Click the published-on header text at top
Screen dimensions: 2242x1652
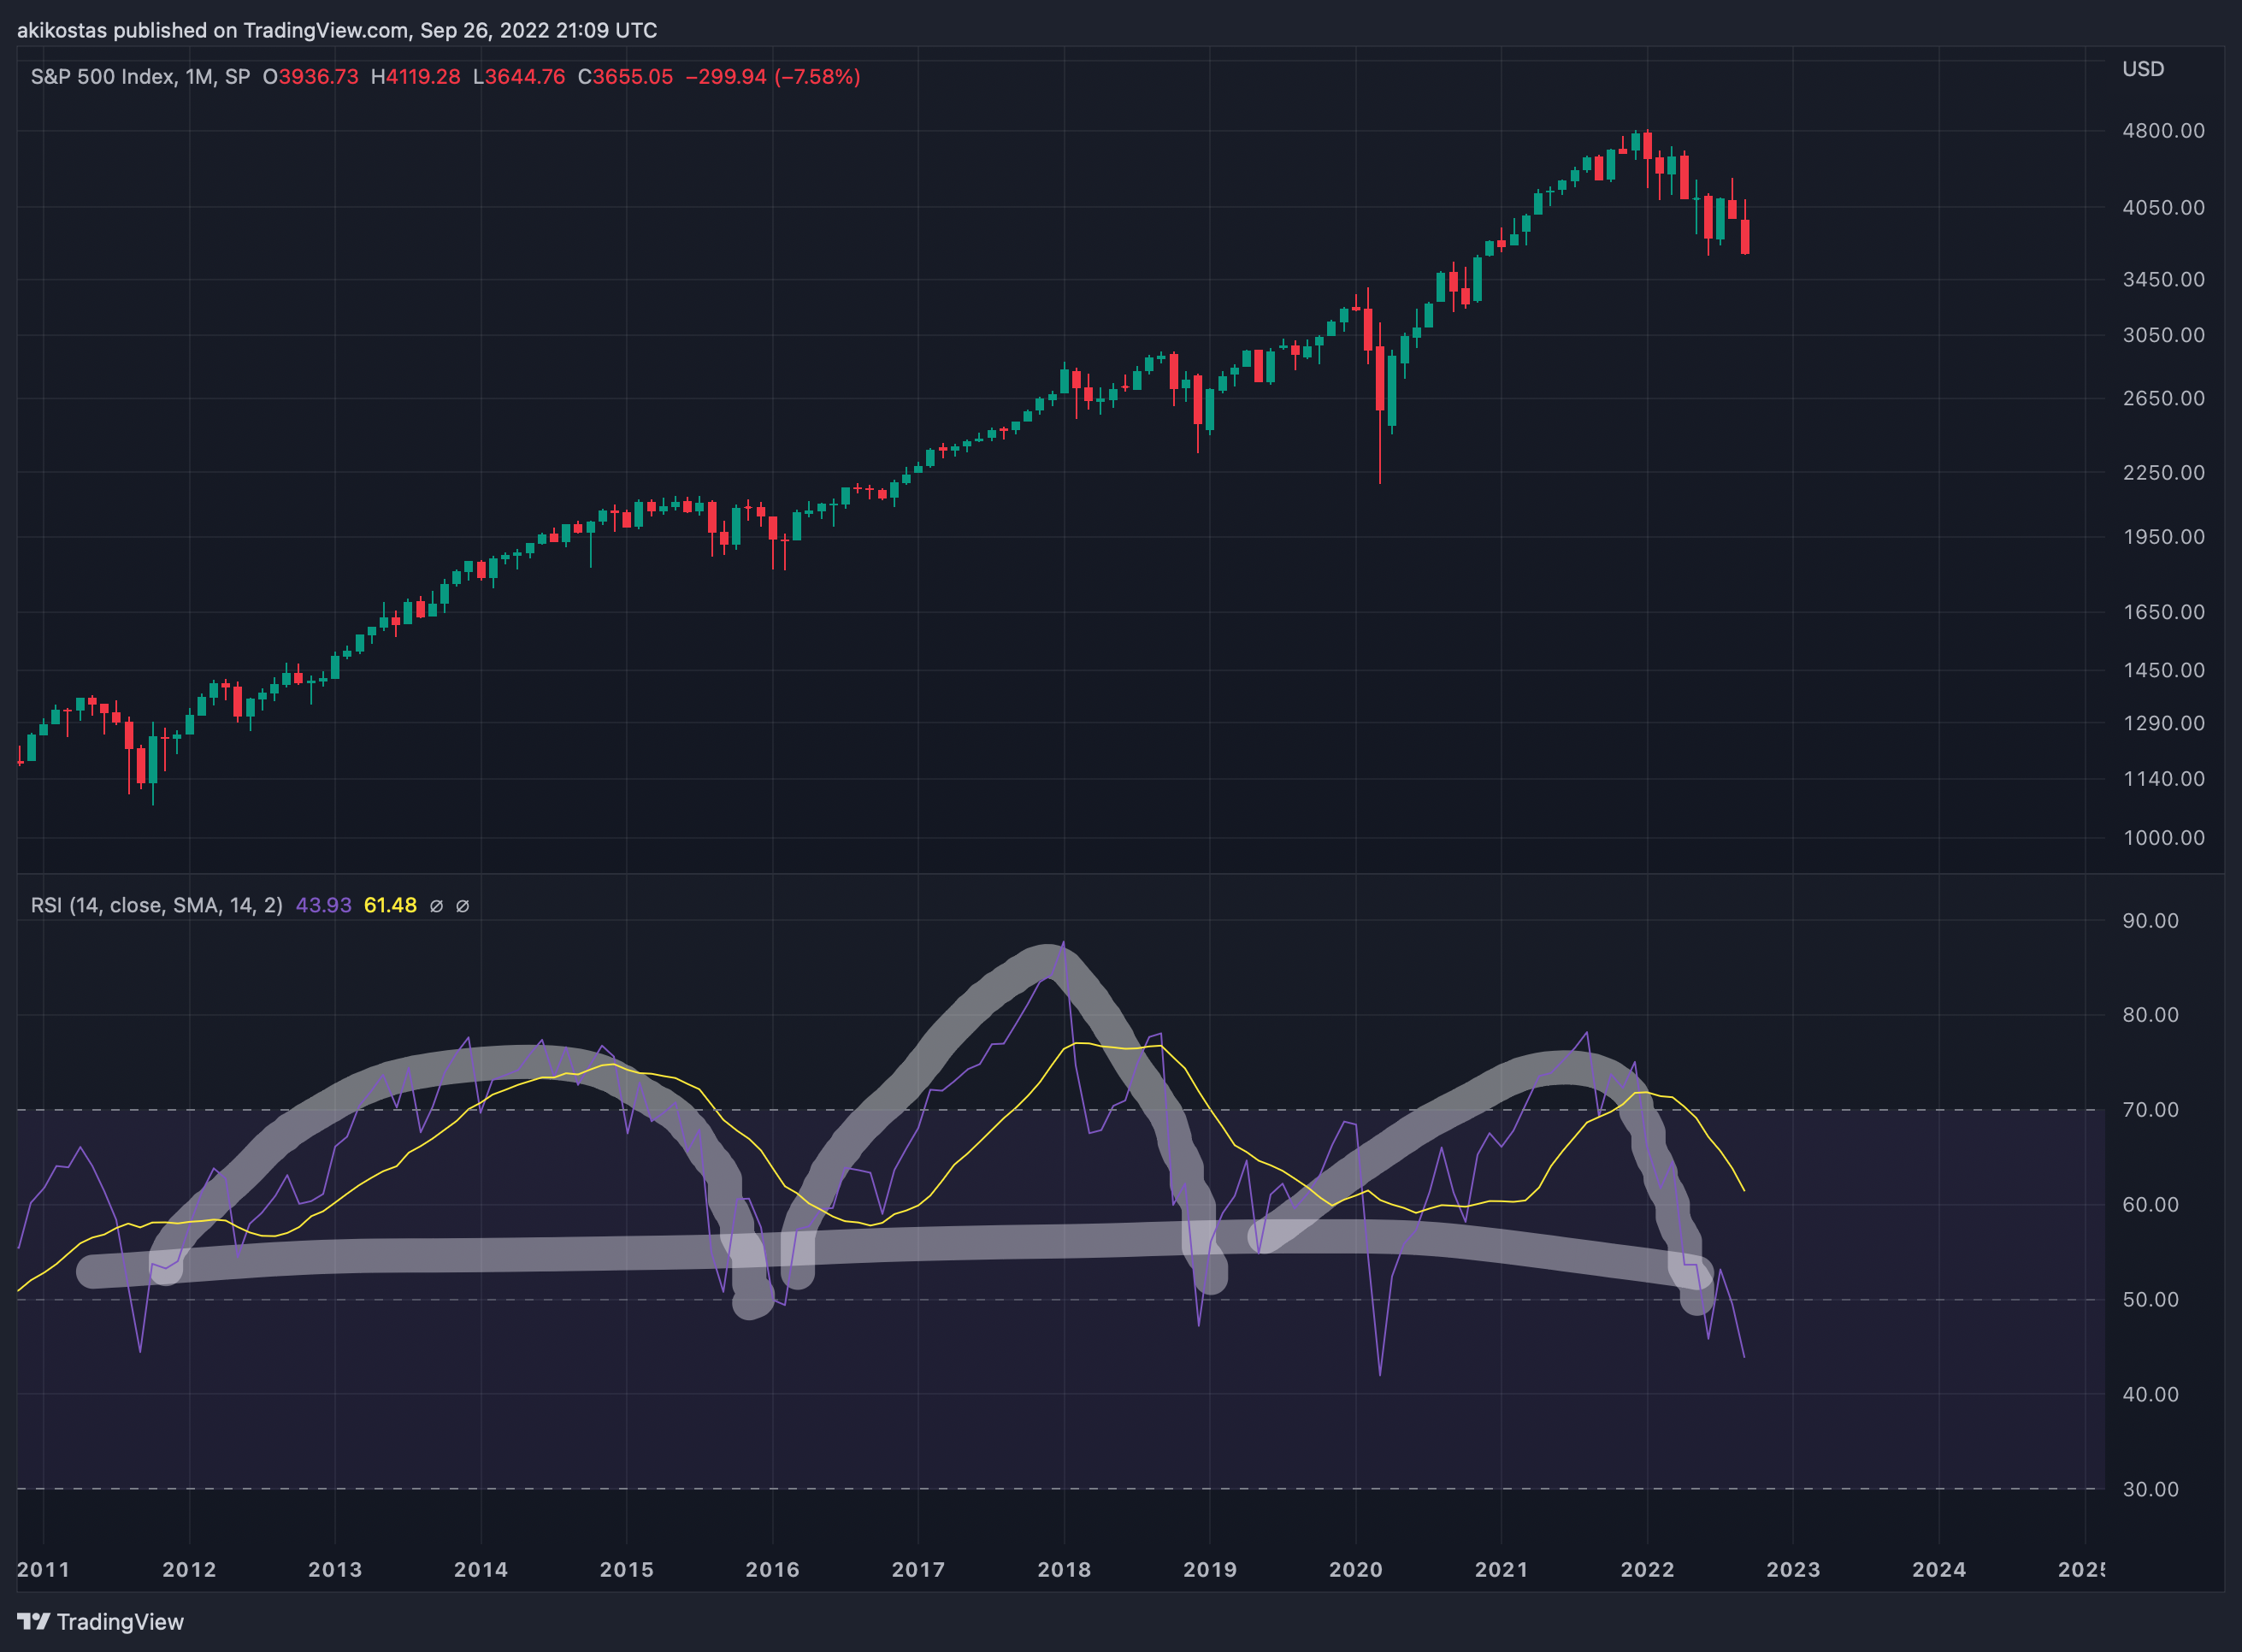(337, 30)
